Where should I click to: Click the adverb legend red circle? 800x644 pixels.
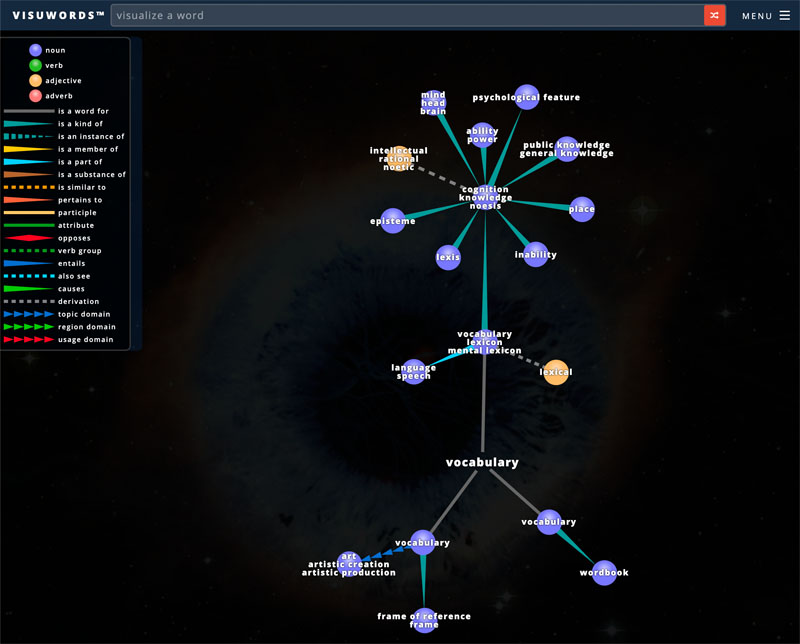35,96
